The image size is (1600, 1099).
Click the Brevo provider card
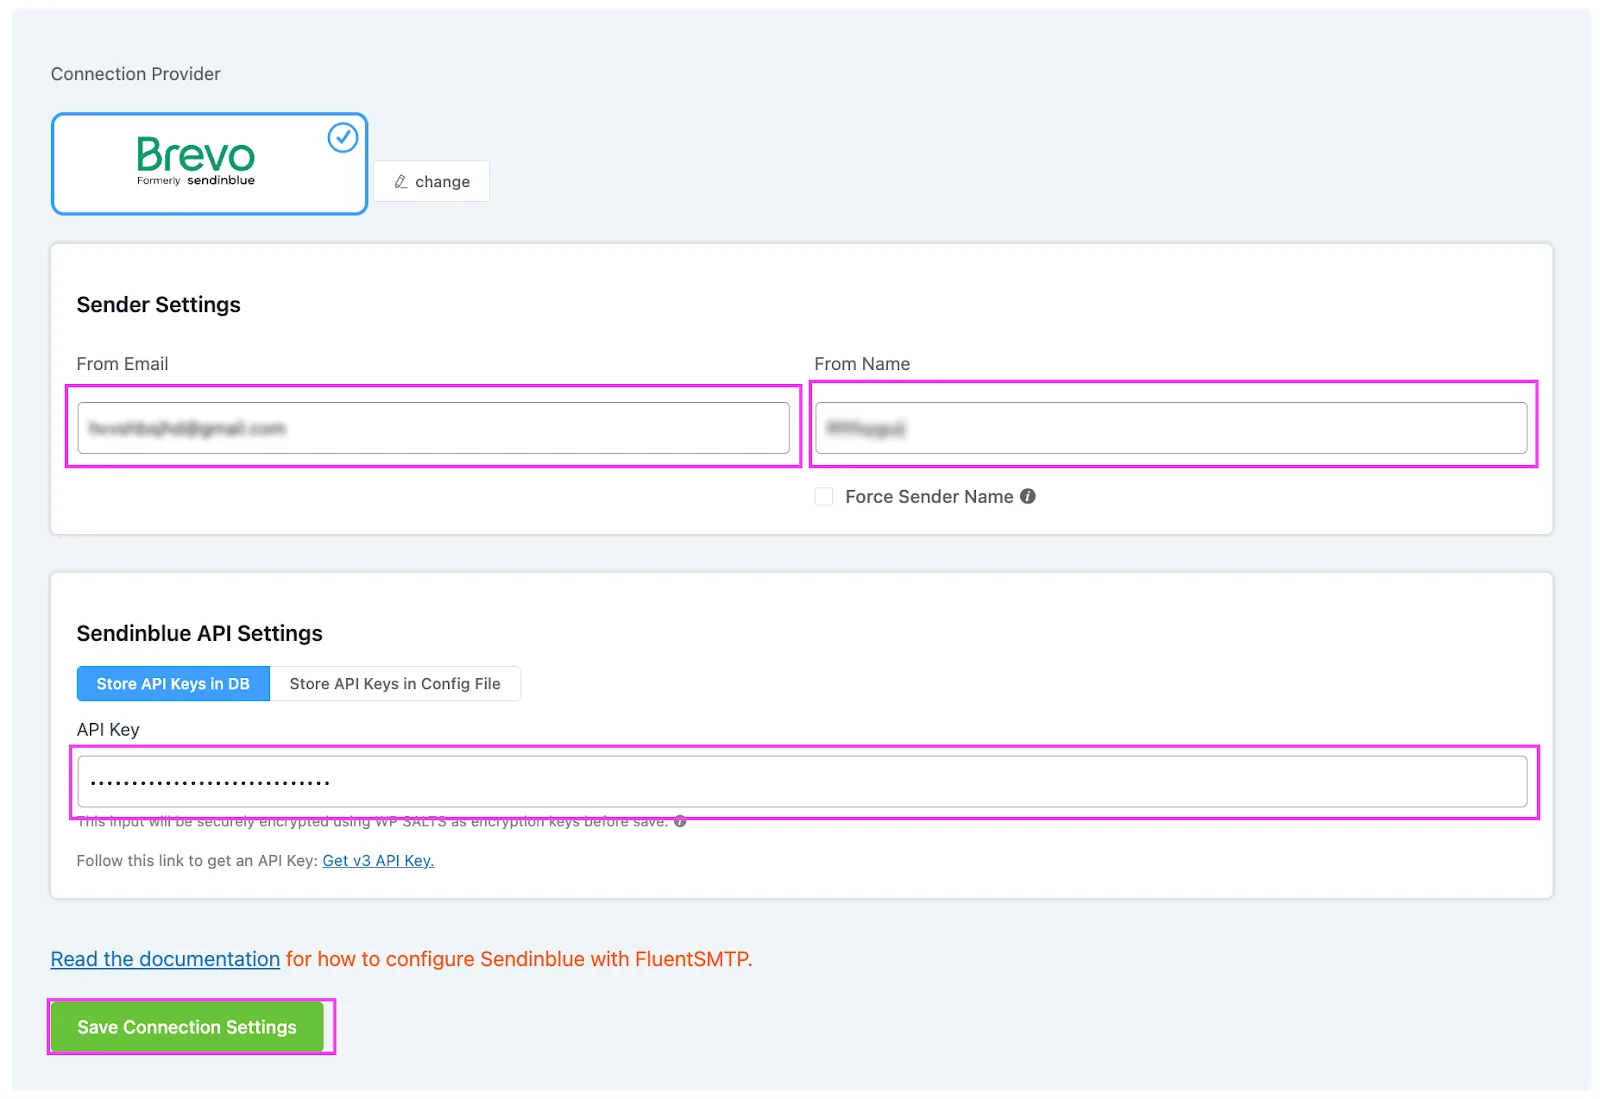pyautogui.click(x=209, y=163)
